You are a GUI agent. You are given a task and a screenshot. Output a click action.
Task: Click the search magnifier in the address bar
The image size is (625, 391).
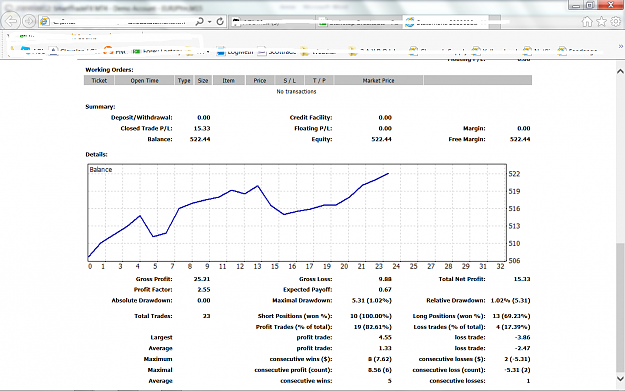pyautogui.click(x=199, y=22)
